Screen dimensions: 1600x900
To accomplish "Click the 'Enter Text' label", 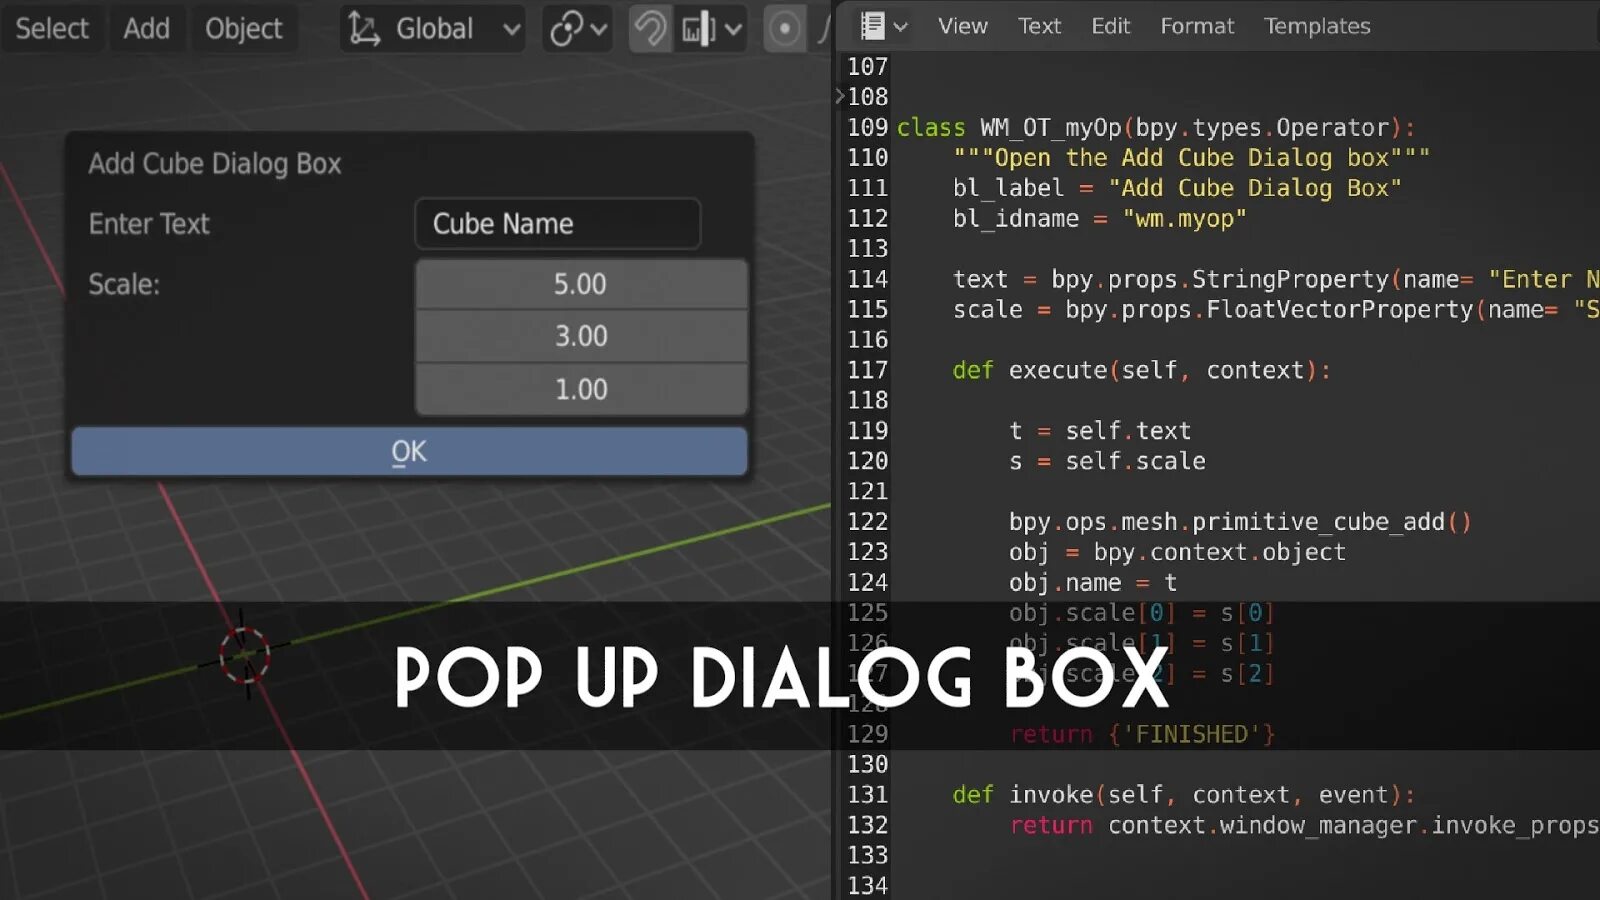I will pyautogui.click(x=149, y=224).
